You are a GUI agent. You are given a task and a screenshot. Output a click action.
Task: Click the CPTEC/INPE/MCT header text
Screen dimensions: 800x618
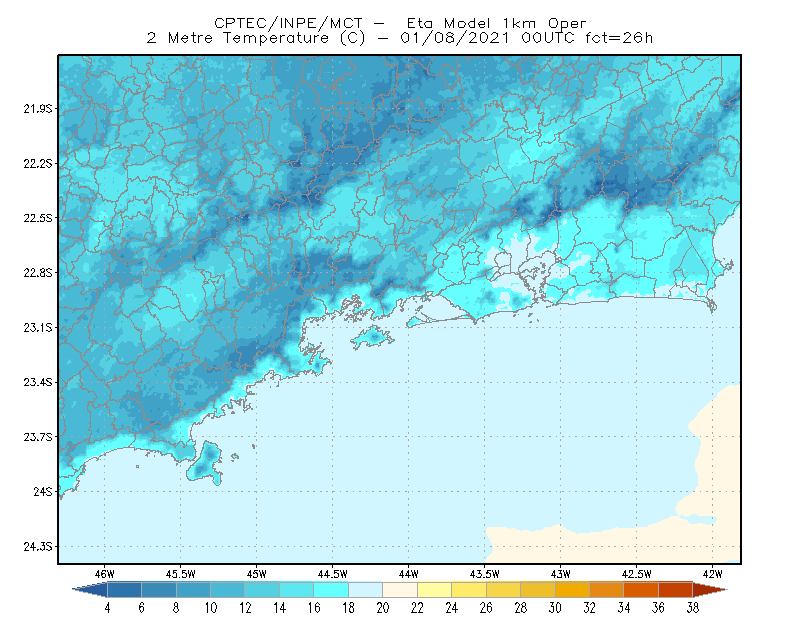pos(288,23)
